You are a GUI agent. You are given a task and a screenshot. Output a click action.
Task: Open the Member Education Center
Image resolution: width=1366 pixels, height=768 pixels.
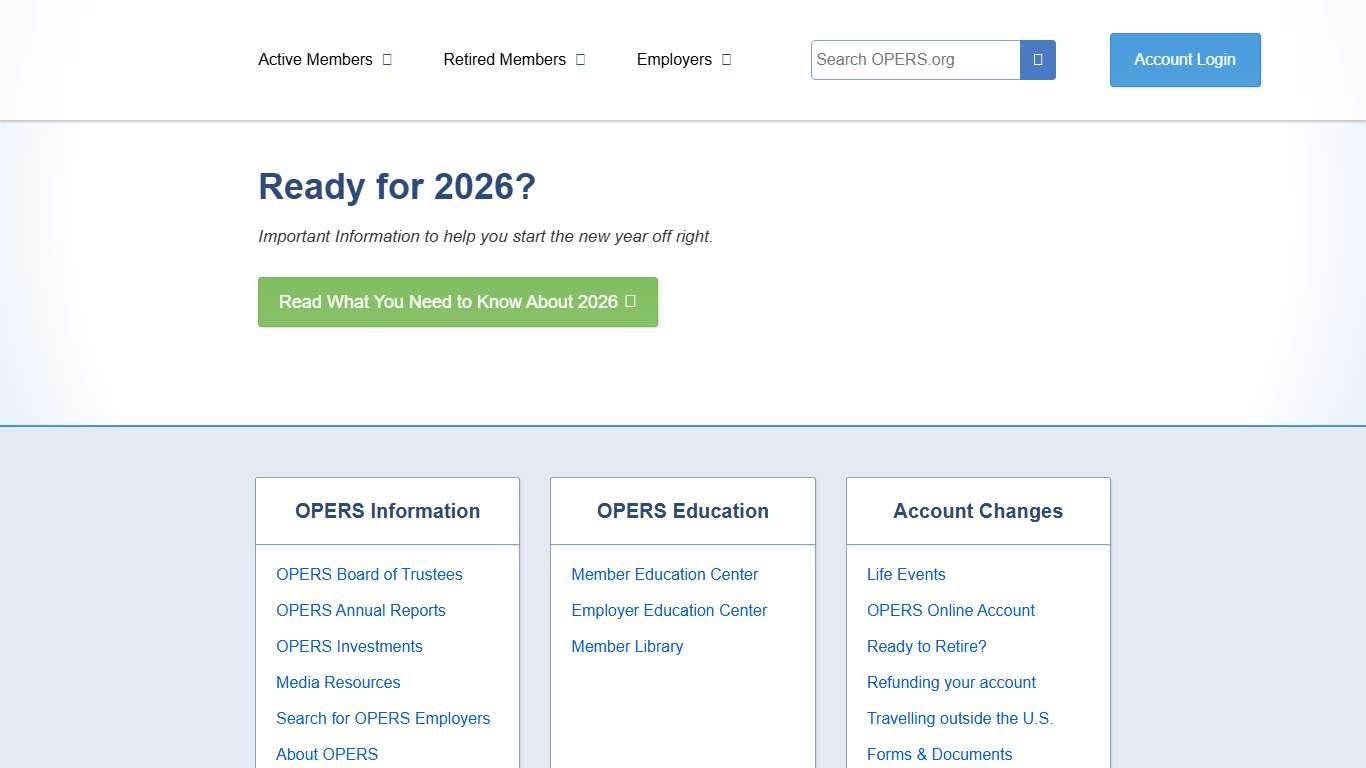pos(664,574)
